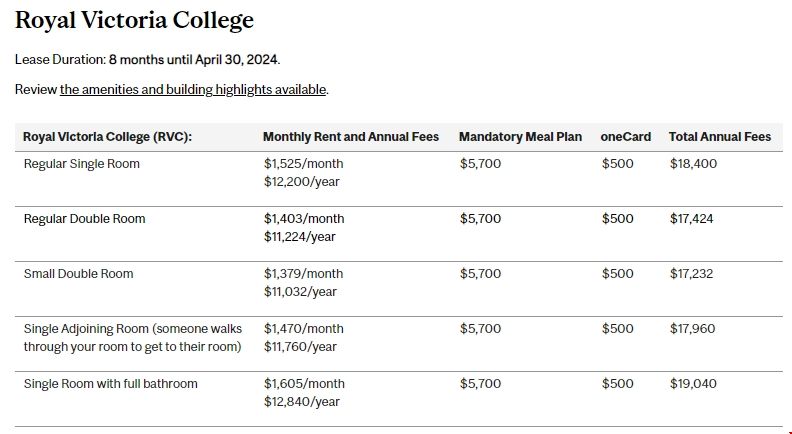Click the Lease Duration text line
Viewport: 792px width, 434px height.
pyautogui.click(x=147, y=59)
